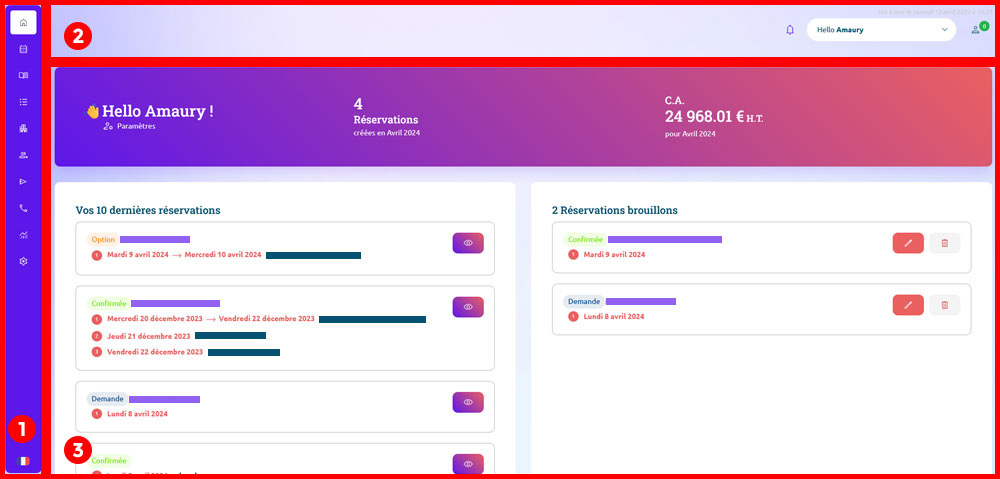Viewport: 1000px width, 479px height.
Task: View the Option reservation with eye button
Action: 468,243
